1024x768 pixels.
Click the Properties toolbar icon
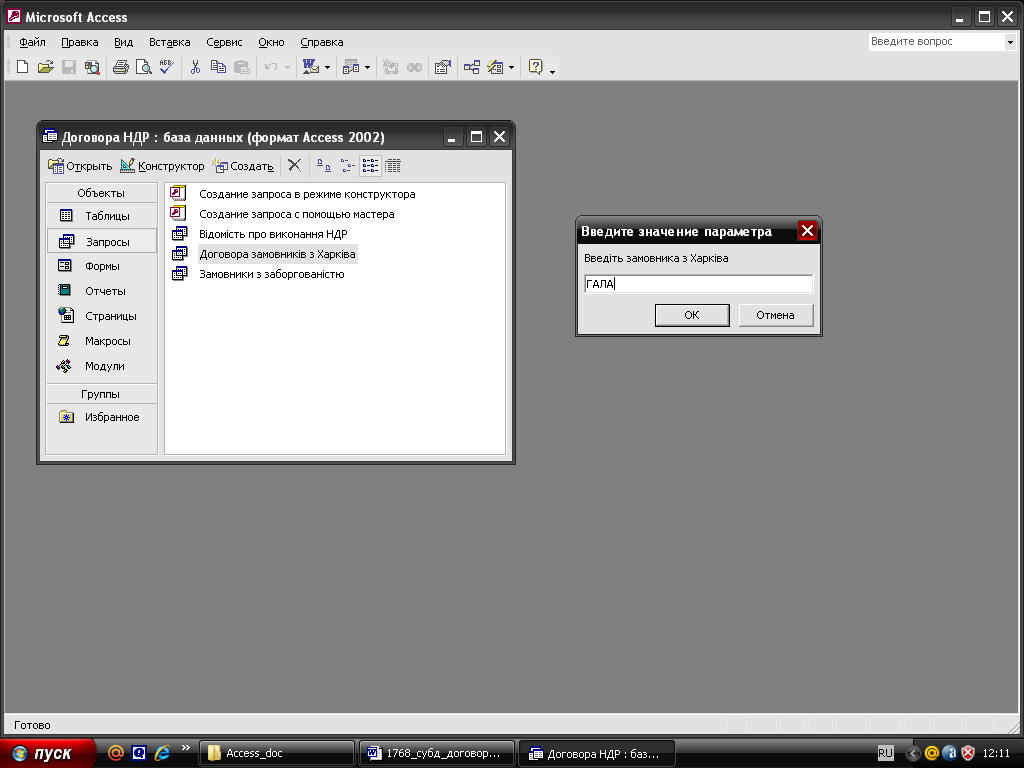[443, 67]
